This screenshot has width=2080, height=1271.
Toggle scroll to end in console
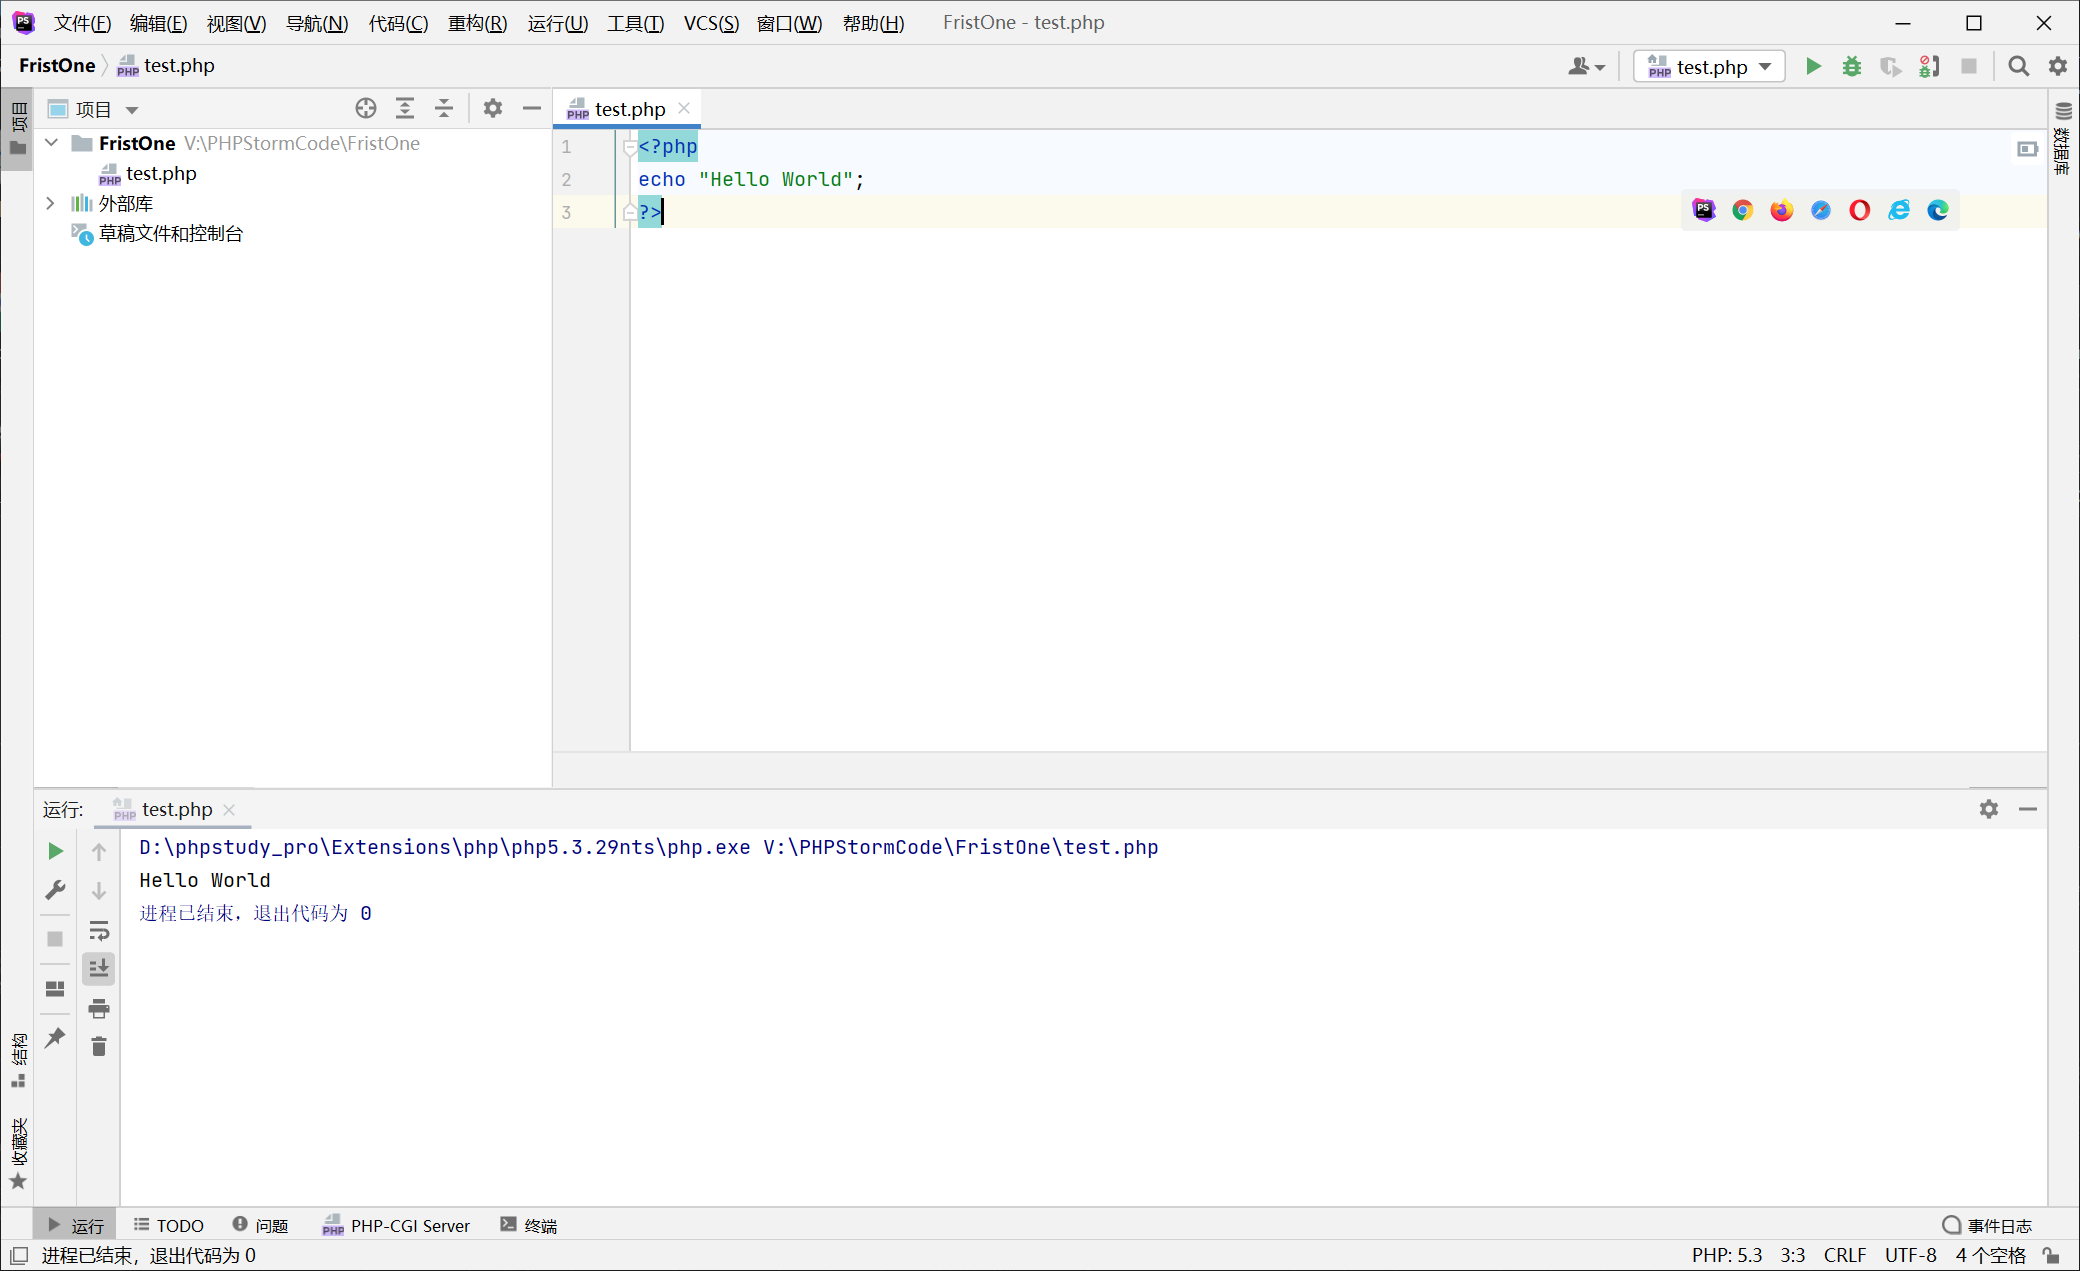click(x=99, y=969)
